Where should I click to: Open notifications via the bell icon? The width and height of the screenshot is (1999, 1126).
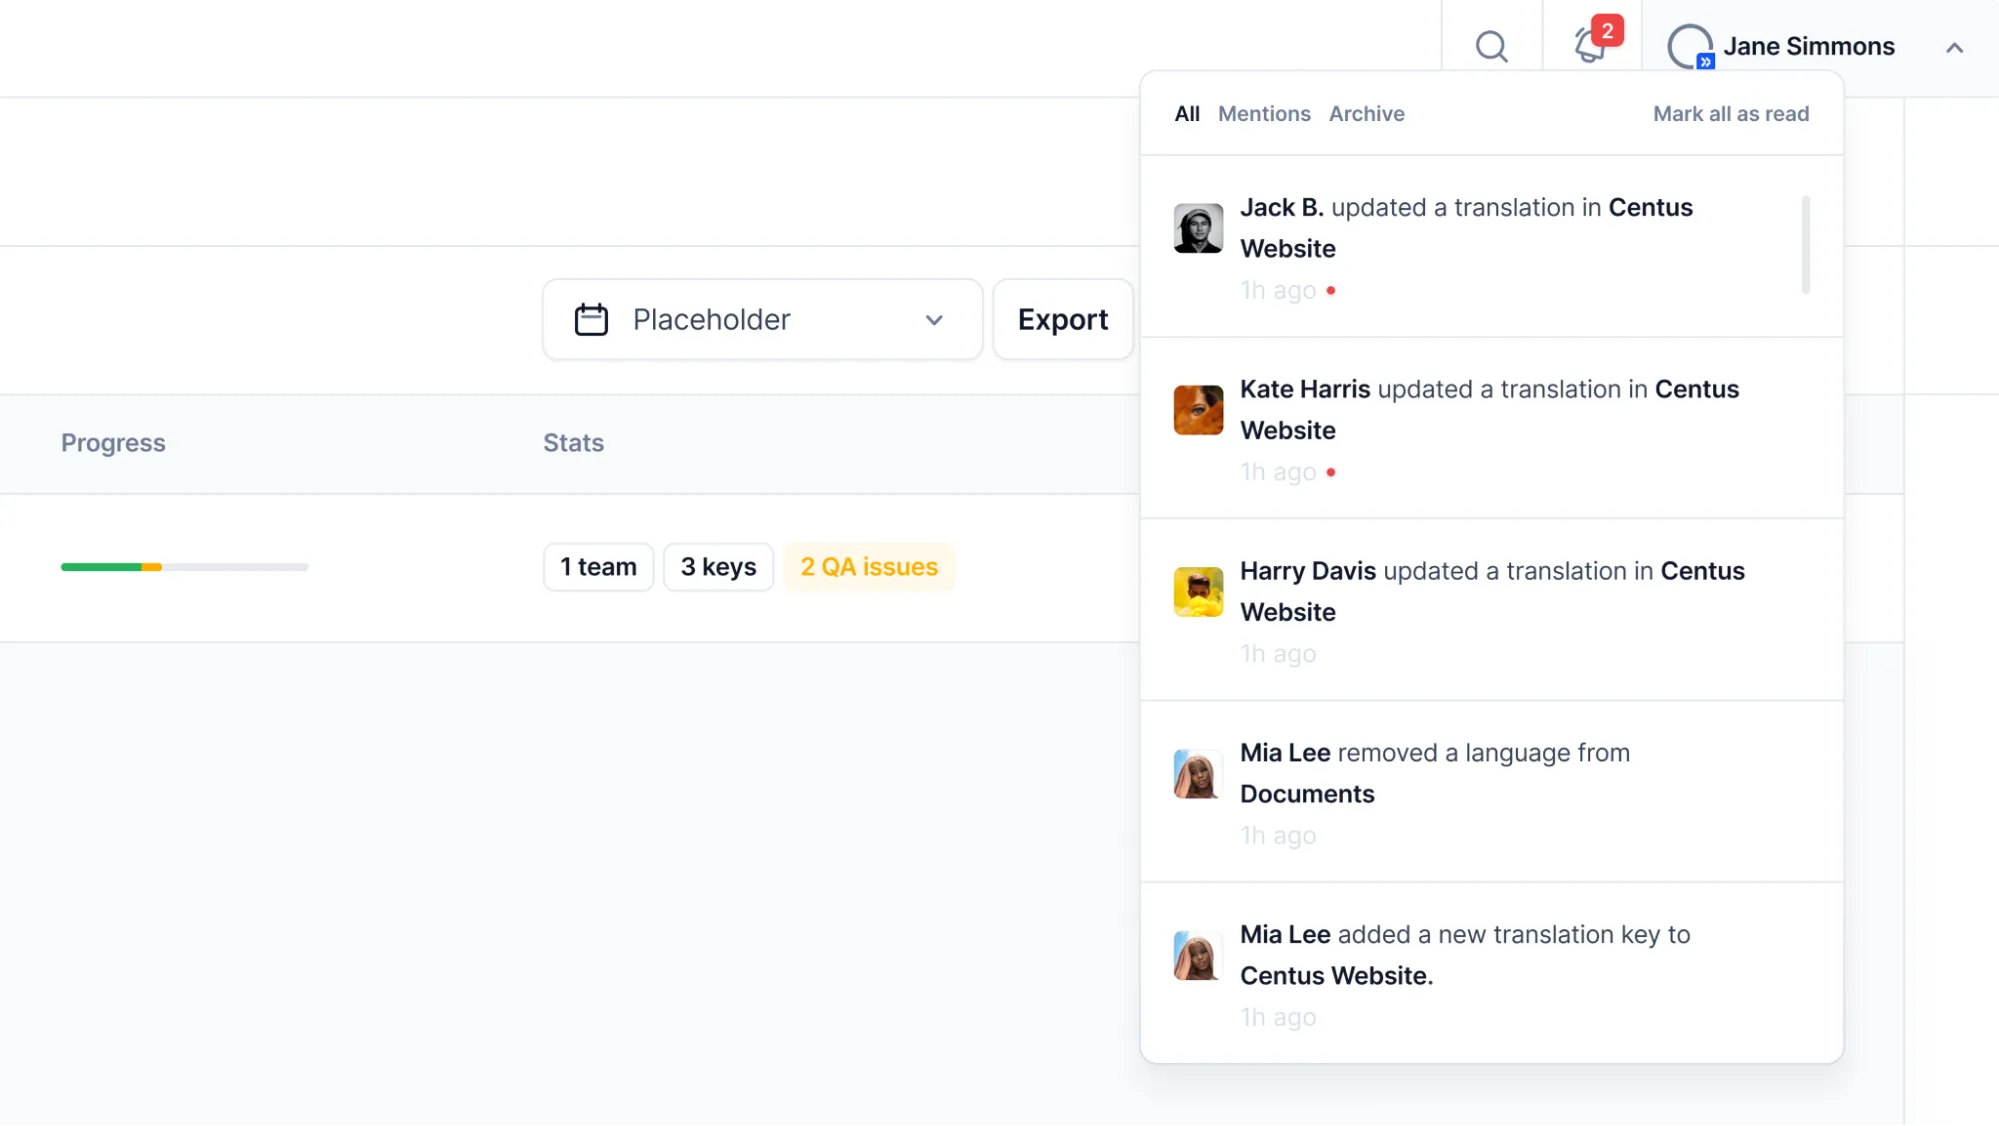[x=1591, y=46]
